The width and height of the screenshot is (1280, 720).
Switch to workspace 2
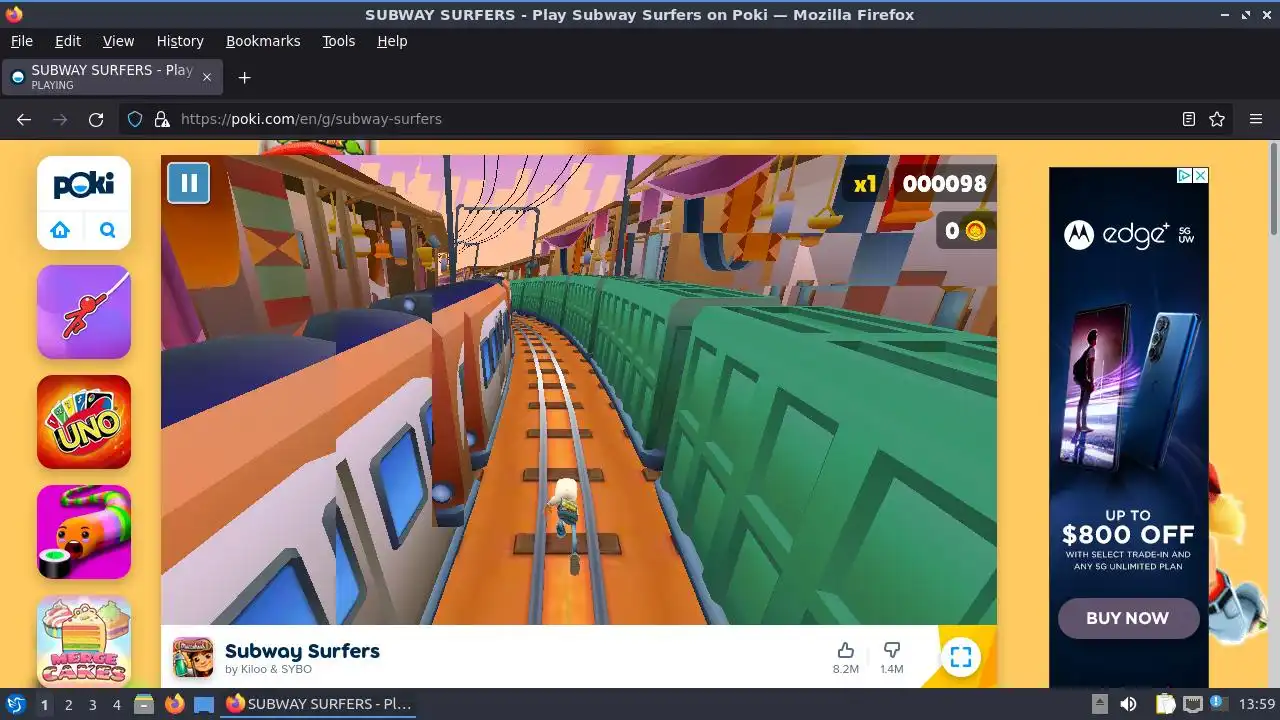click(x=68, y=704)
